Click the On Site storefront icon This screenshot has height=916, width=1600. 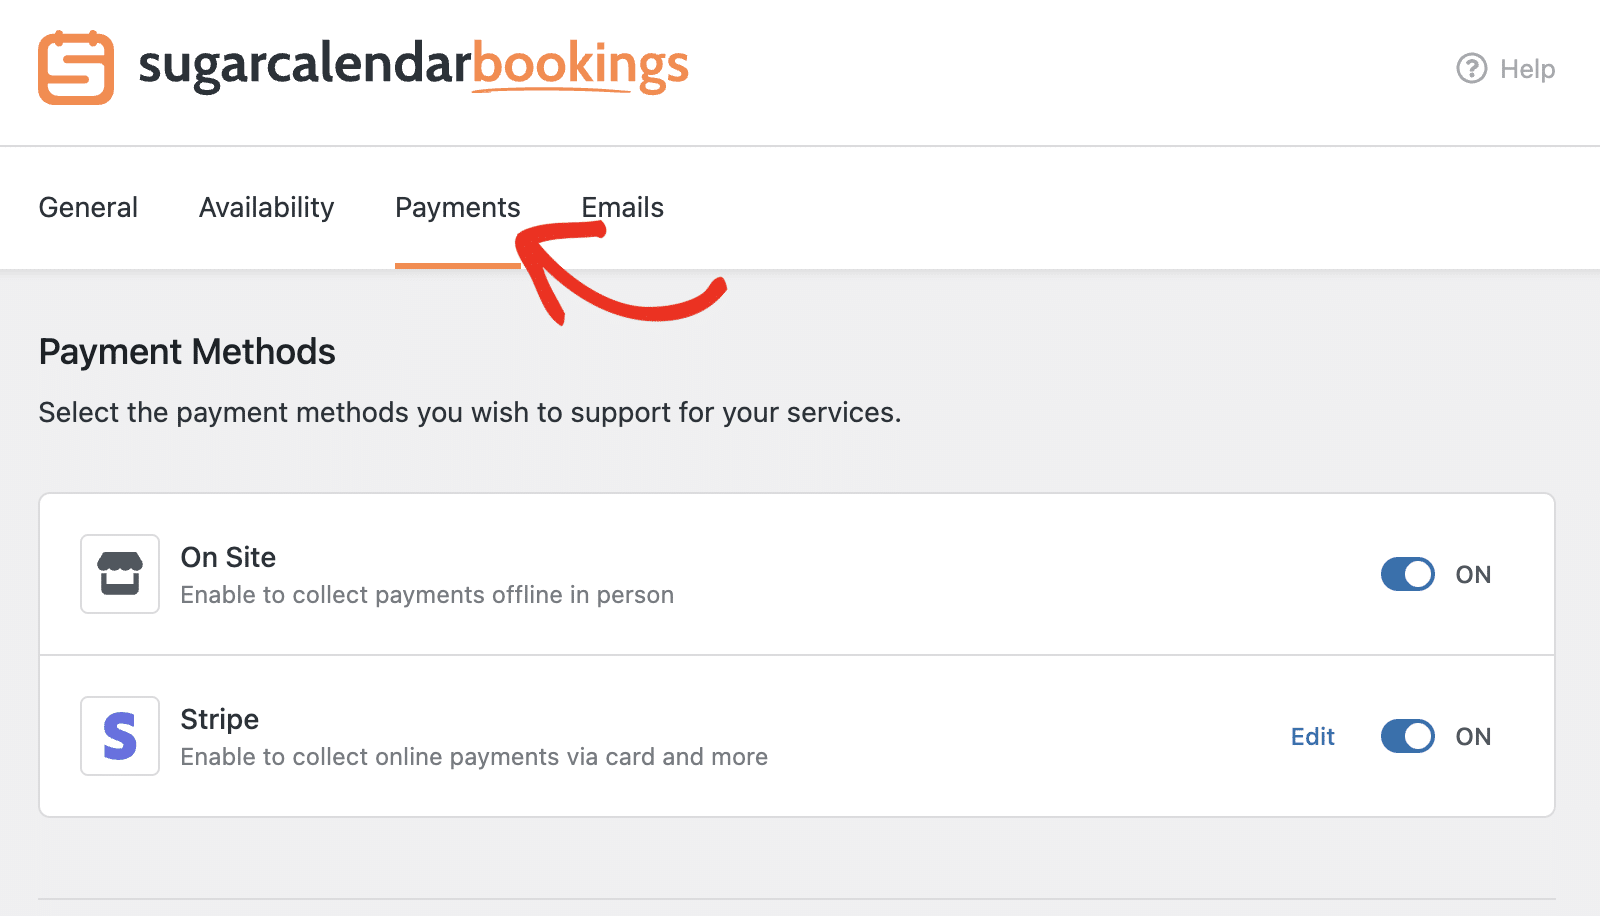point(119,574)
